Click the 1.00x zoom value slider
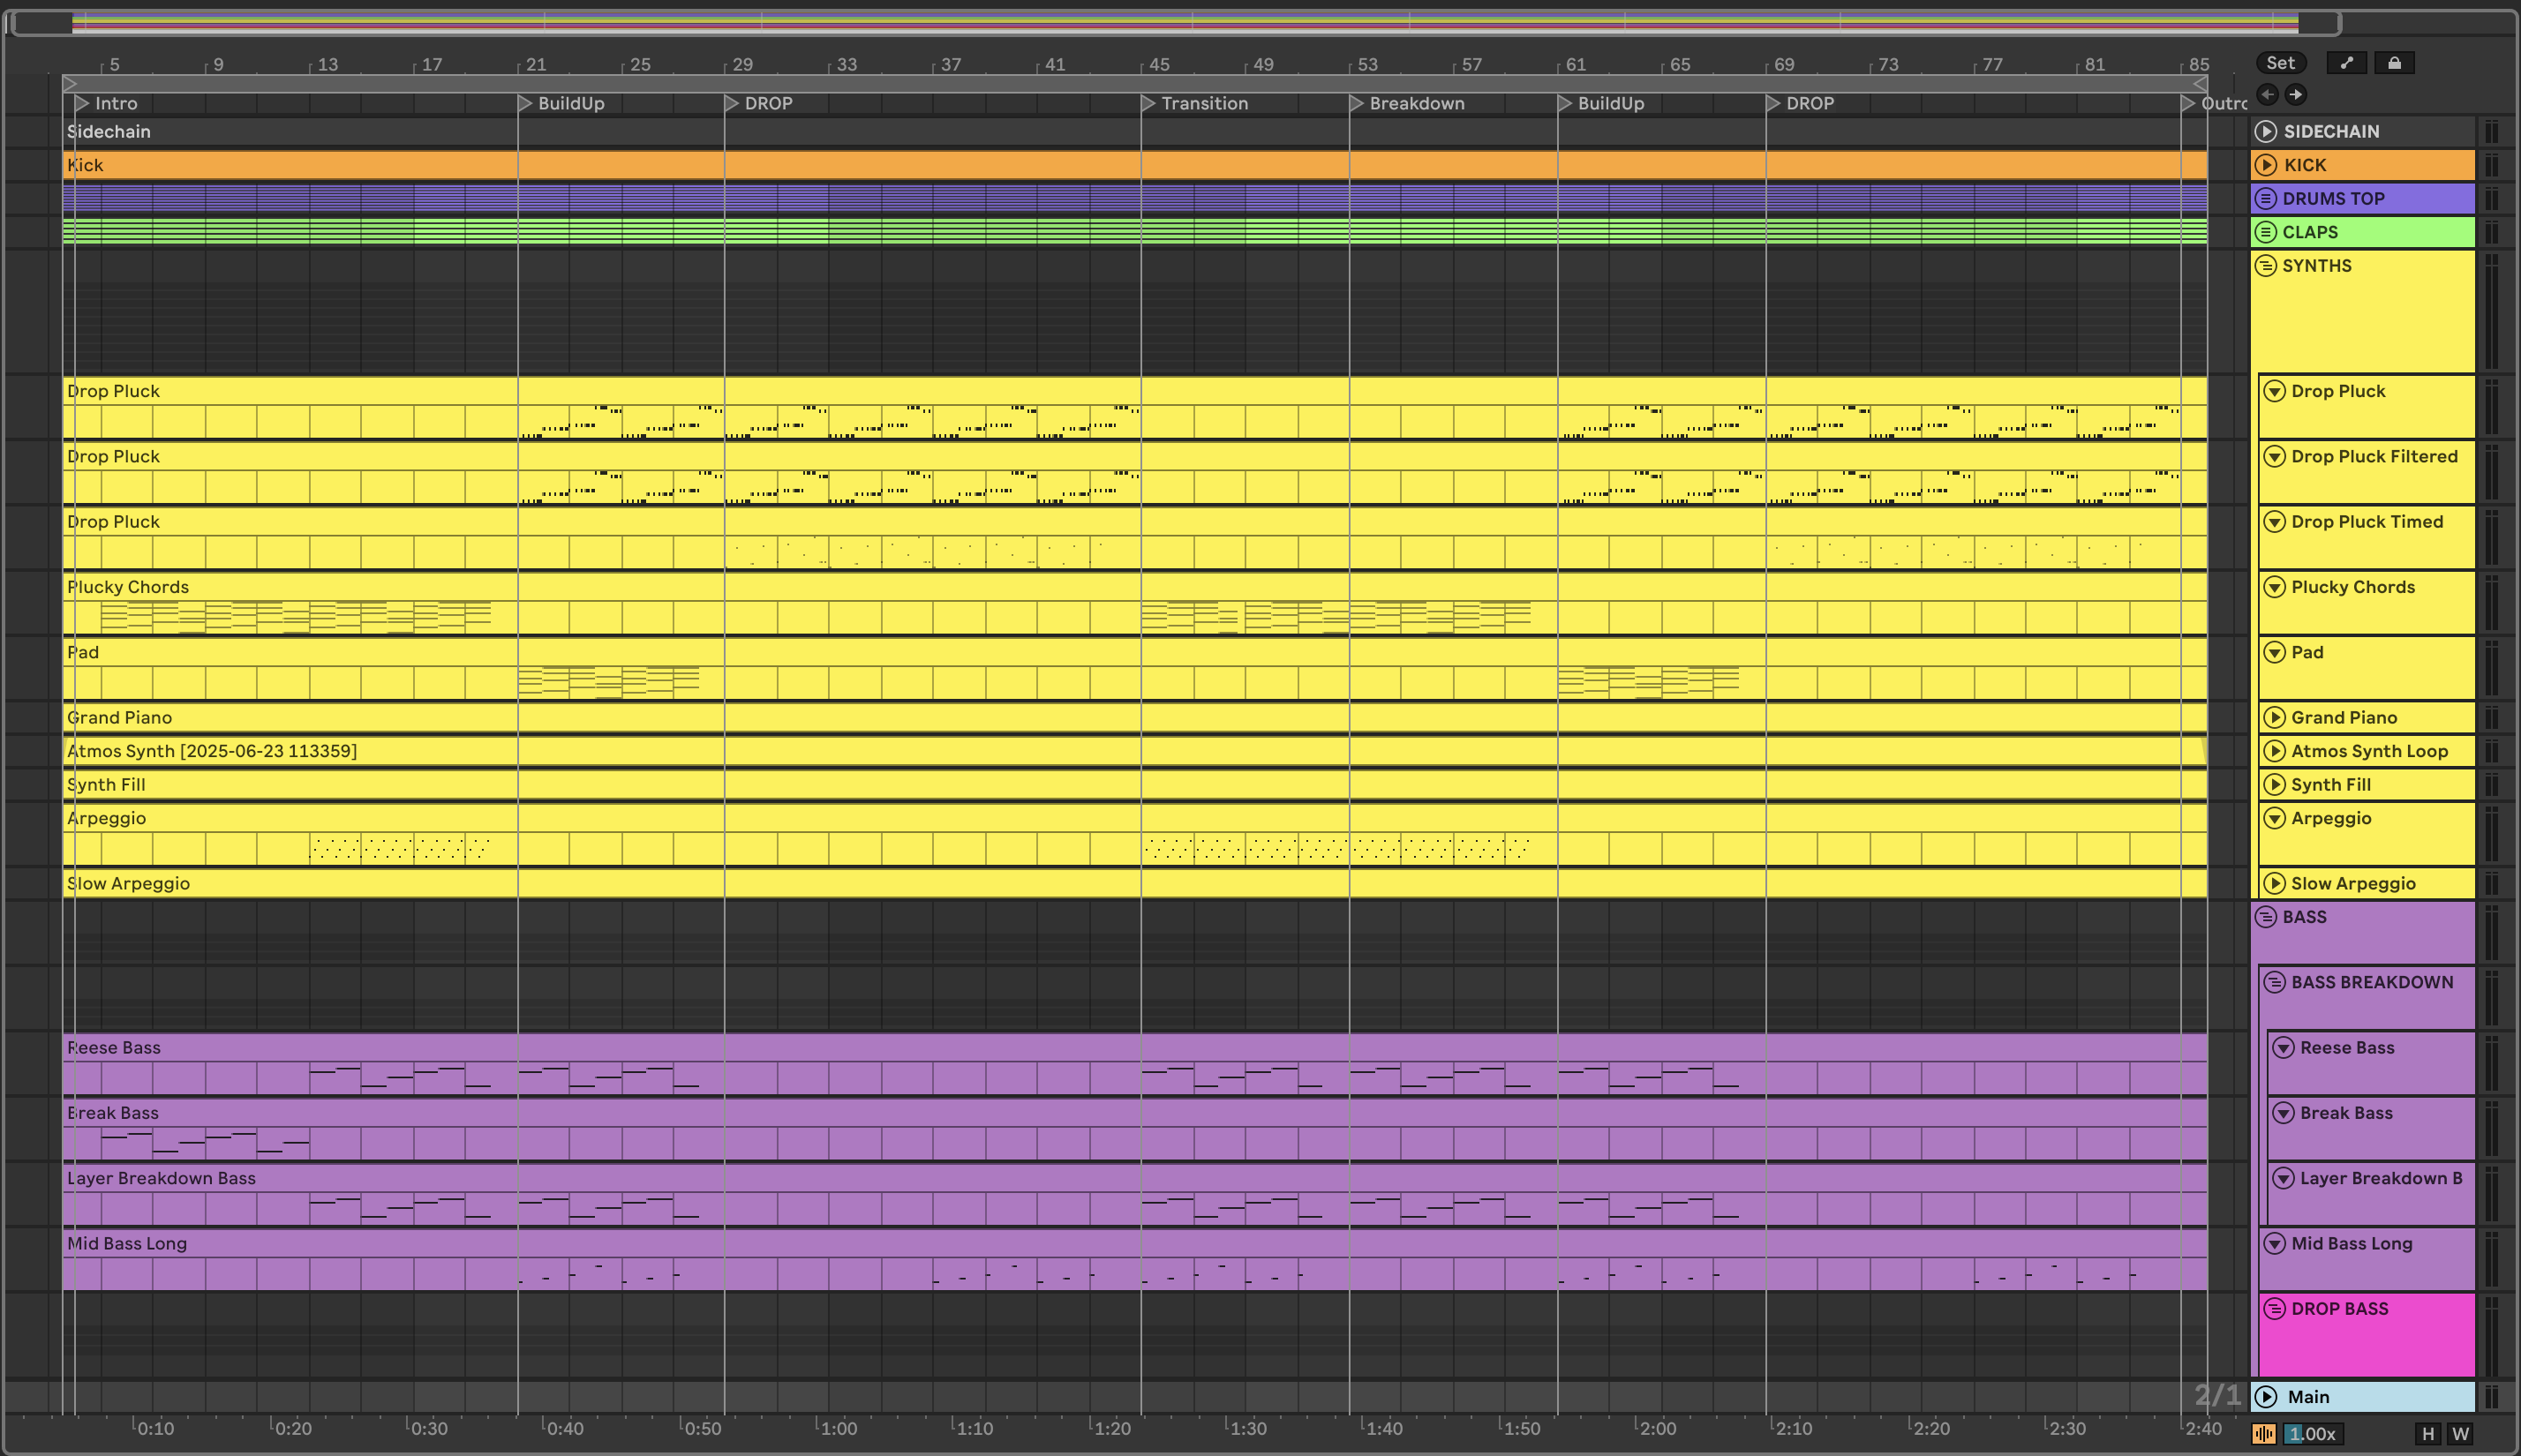This screenshot has width=2521, height=1456. [2311, 1434]
